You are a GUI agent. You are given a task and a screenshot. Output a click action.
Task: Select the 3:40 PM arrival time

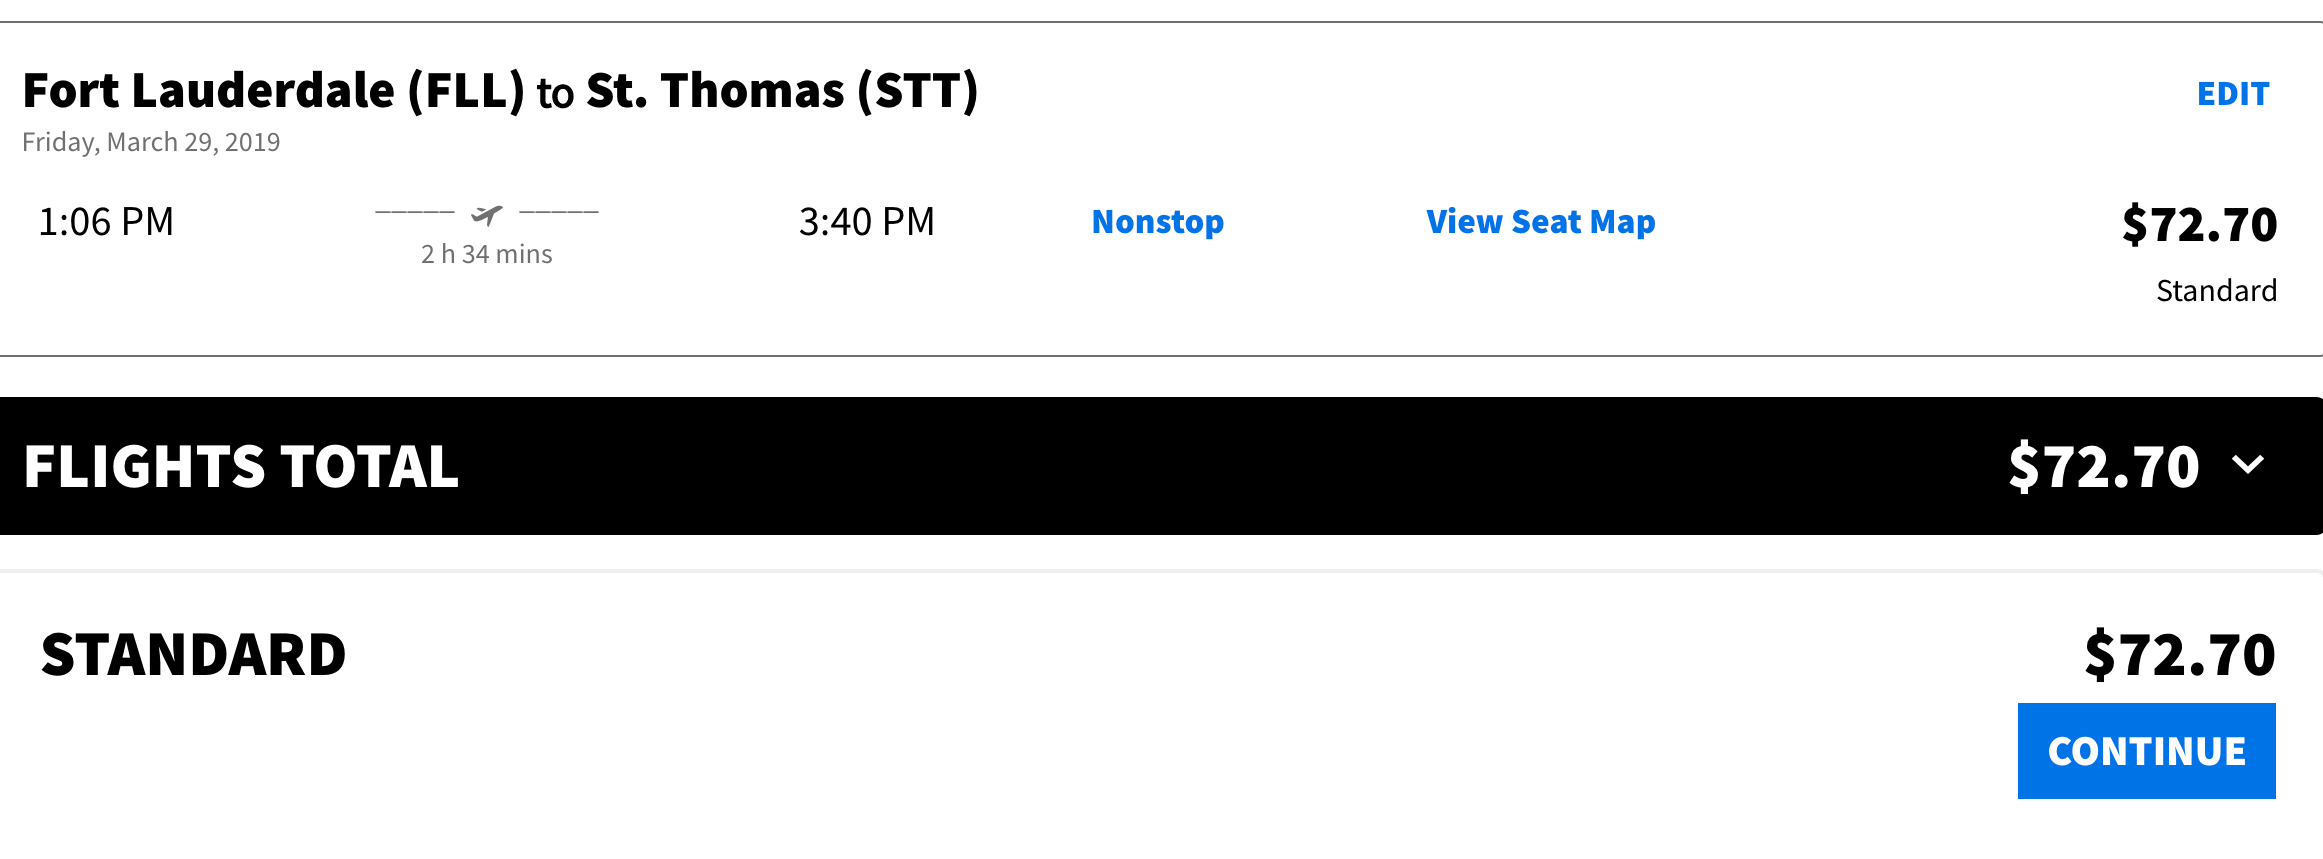point(867,222)
